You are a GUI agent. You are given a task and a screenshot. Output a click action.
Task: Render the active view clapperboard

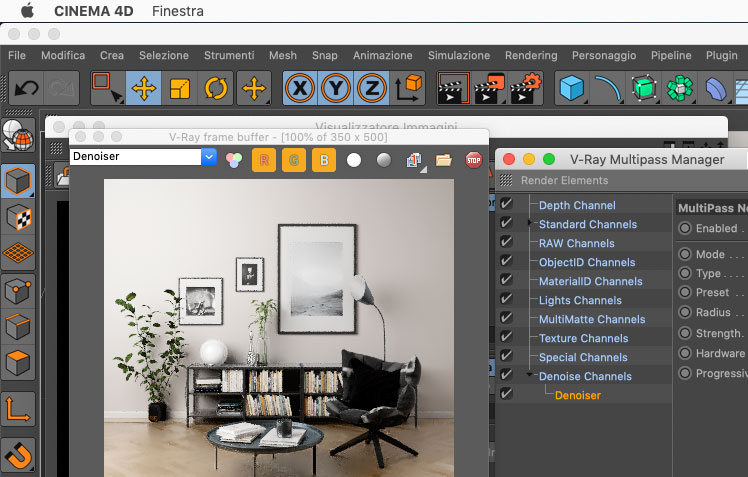[453, 88]
